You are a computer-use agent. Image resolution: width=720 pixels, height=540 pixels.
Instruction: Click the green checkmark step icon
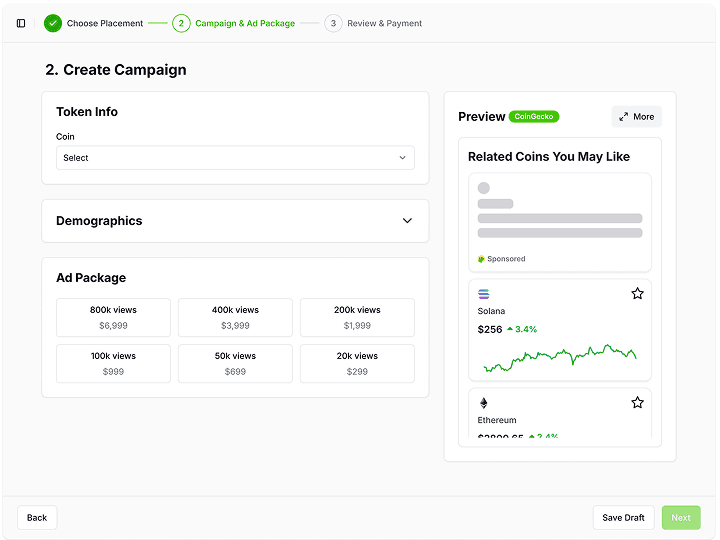53,23
